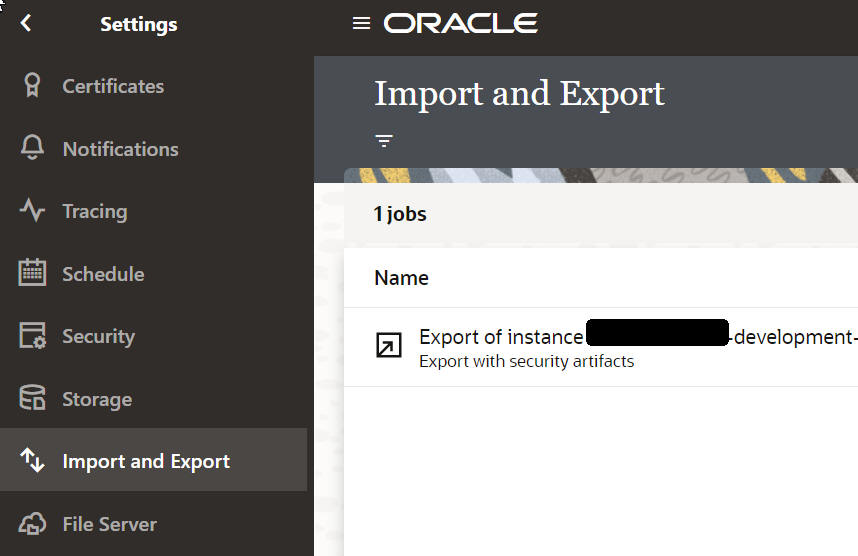The image size is (858, 556).
Task: Open the Export of instance job
Action: [x=500, y=337]
